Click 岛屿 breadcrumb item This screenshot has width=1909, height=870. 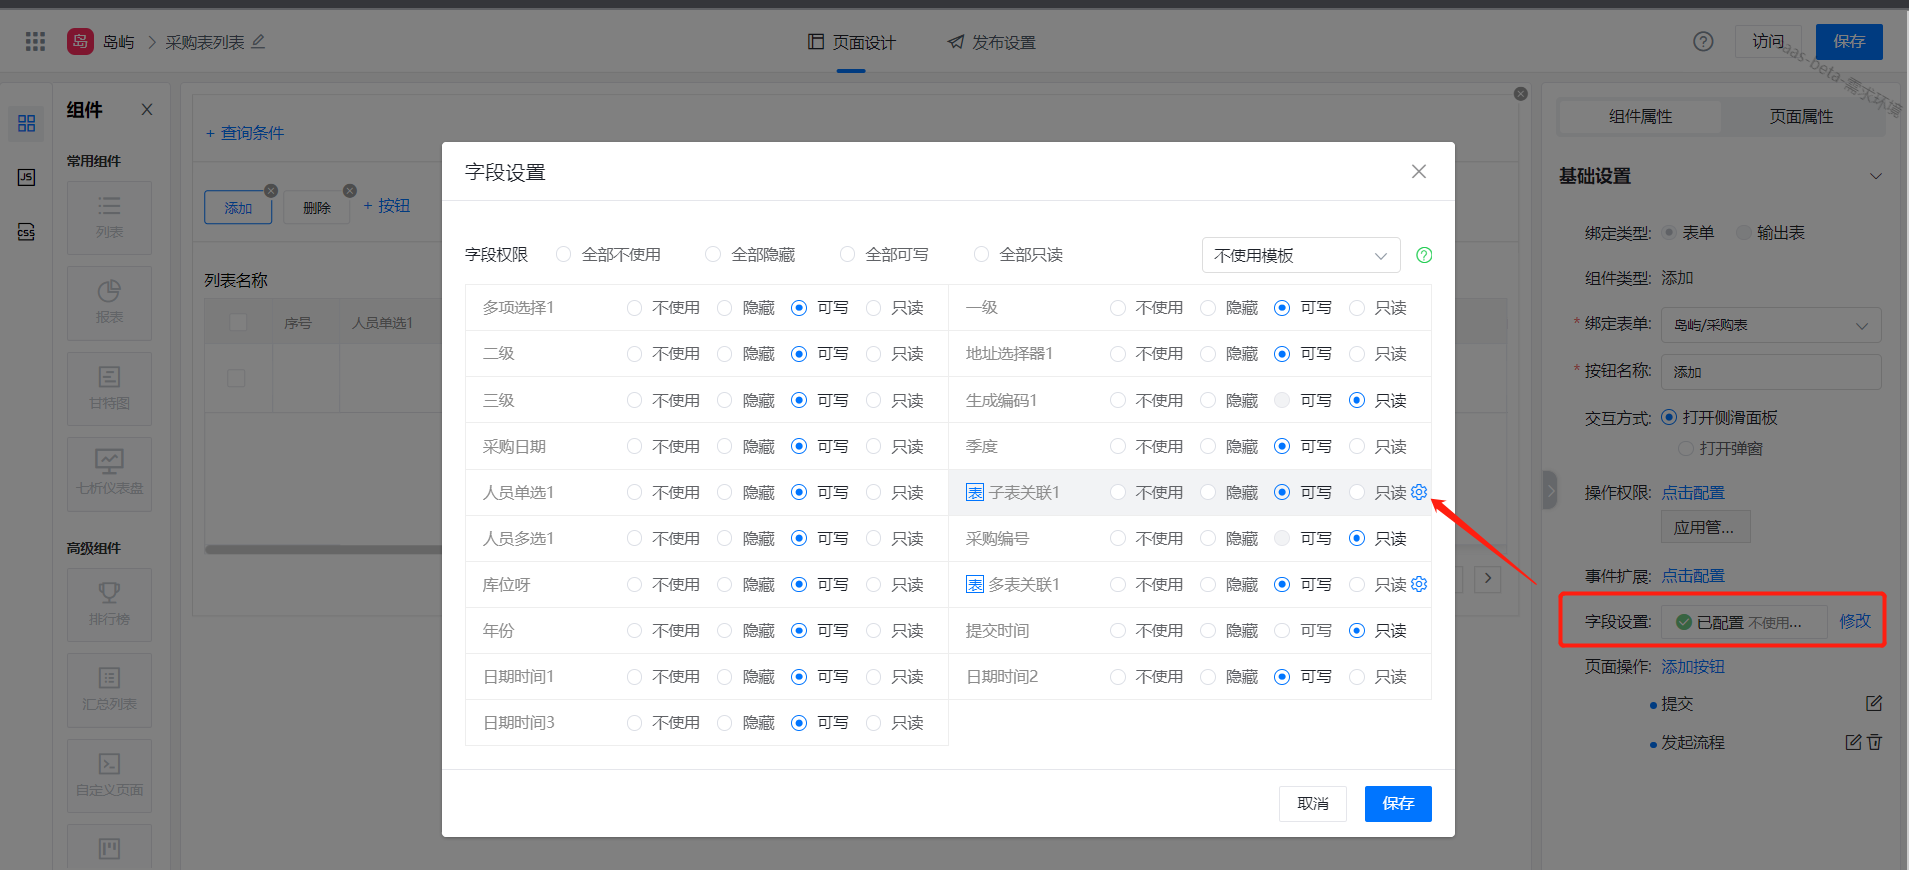(x=118, y=42)
